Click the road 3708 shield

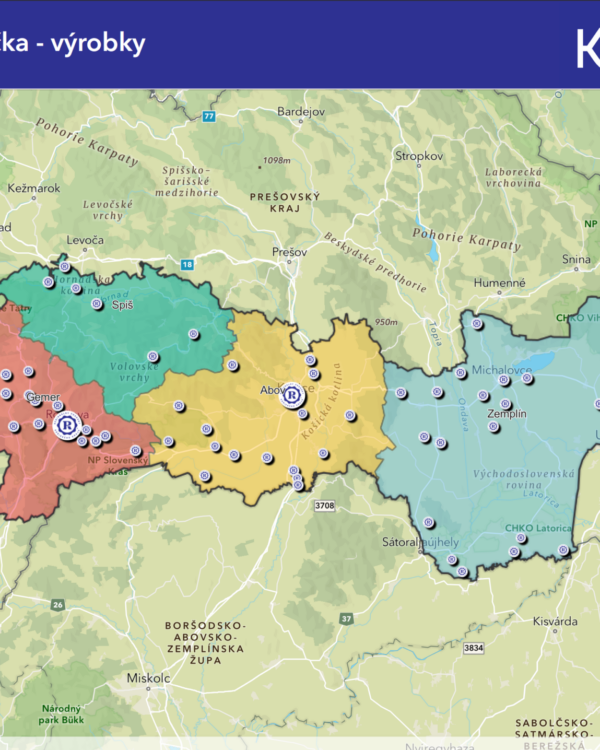point(324,506)
